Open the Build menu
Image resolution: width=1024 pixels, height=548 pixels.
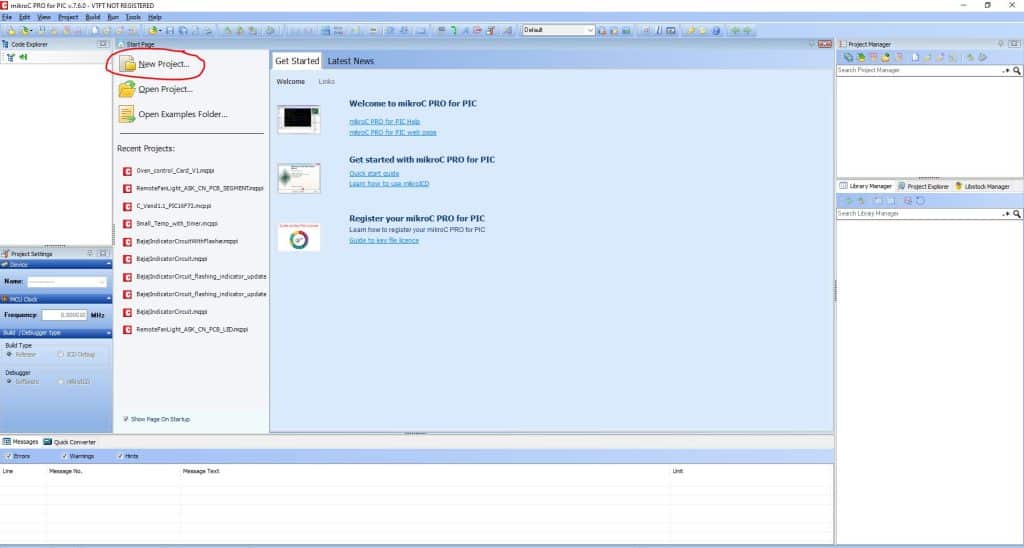pyautogui.click(x=93, y=17)
